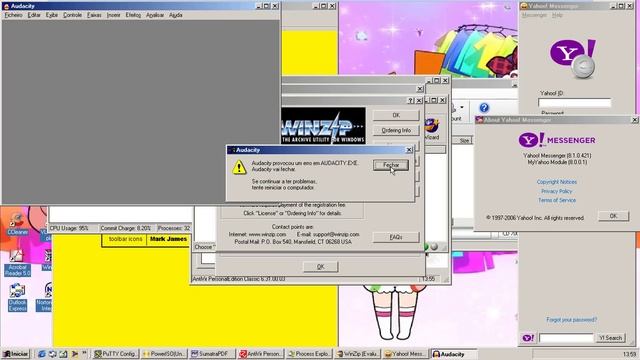Click Commit Charge status in Process Explorer
This screenshot has width=640, height=360.
[x=125, y=228]
